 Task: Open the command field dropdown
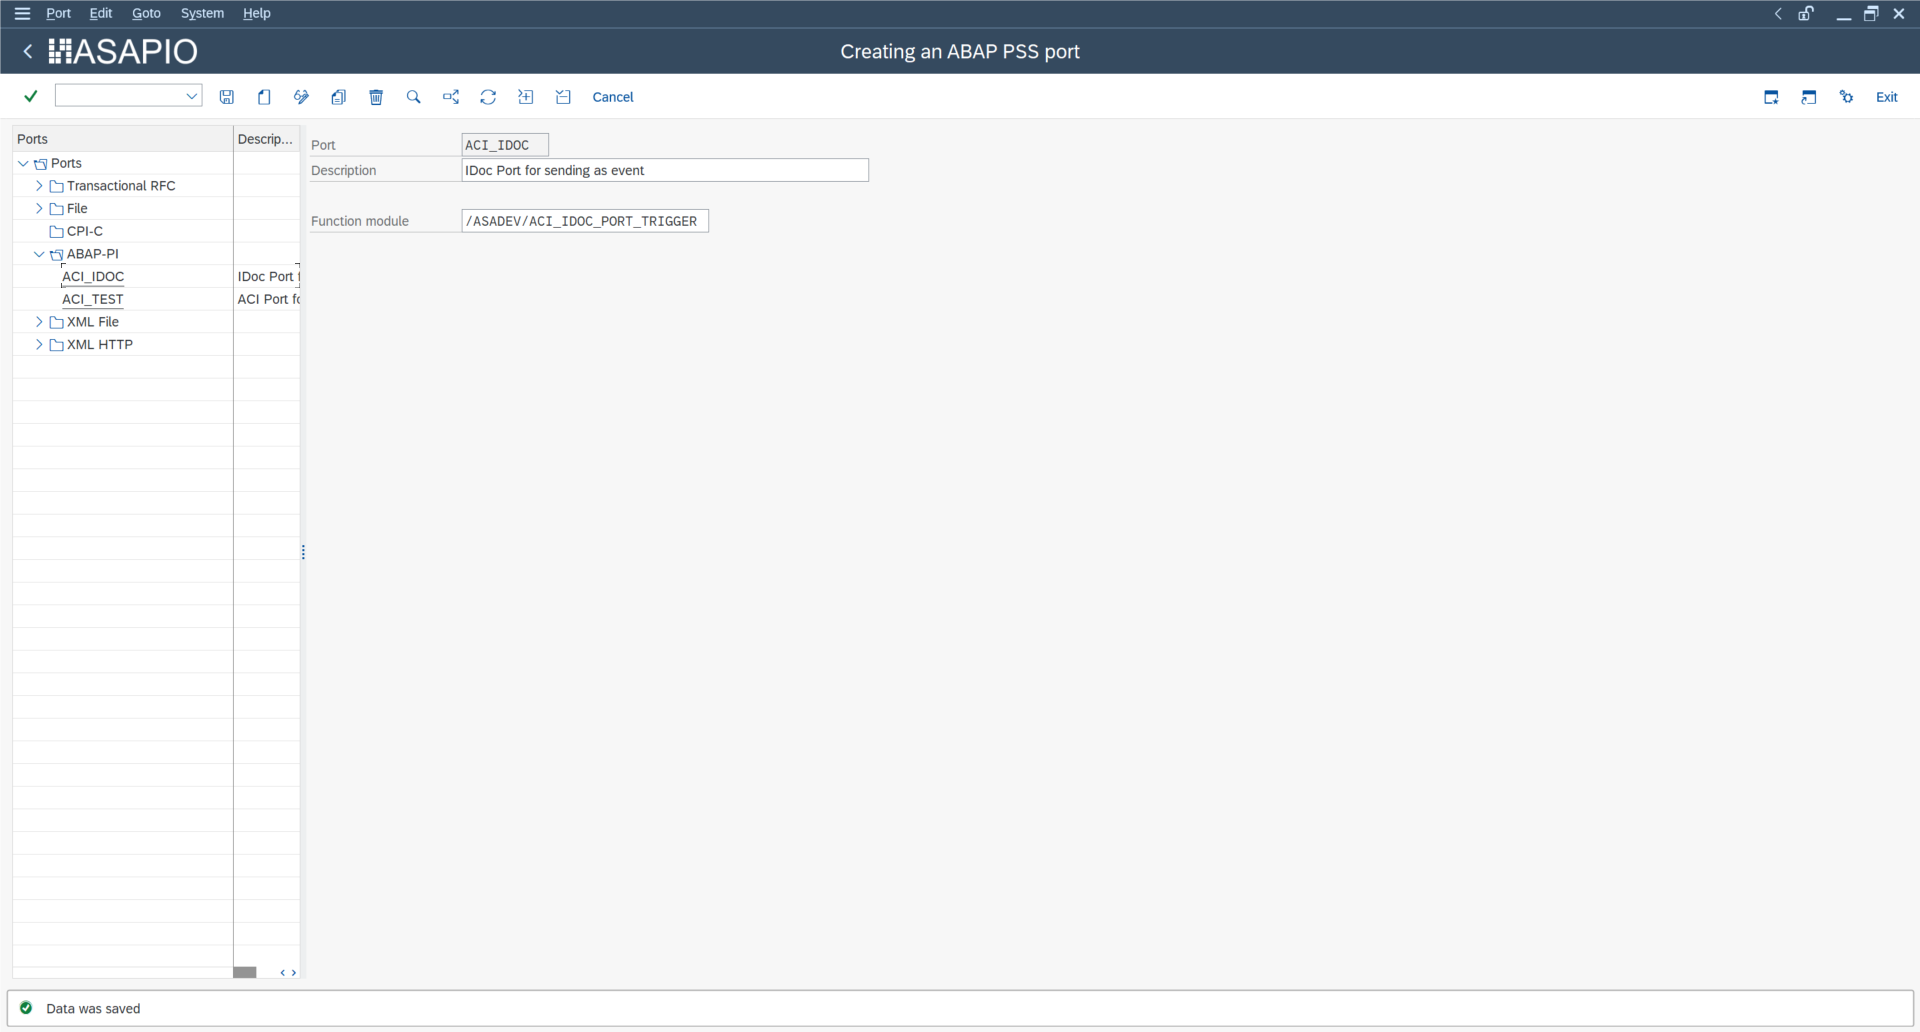click(191, 96)
